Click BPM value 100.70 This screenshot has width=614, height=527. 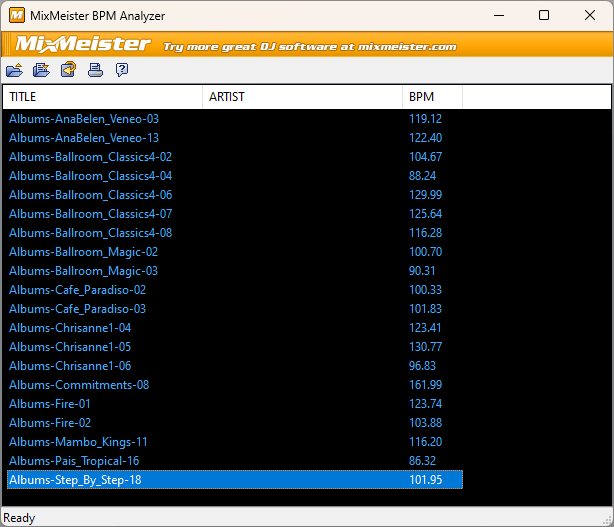tap(426, 252)
